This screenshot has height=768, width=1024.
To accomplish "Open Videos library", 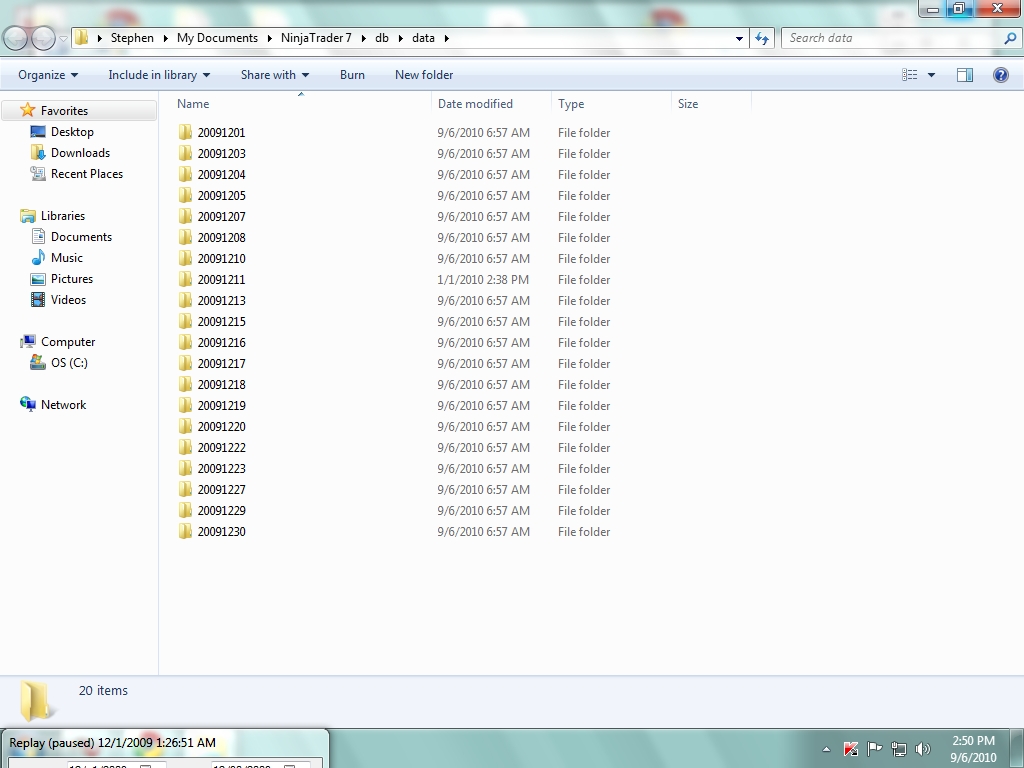I will tap(68, 300).
